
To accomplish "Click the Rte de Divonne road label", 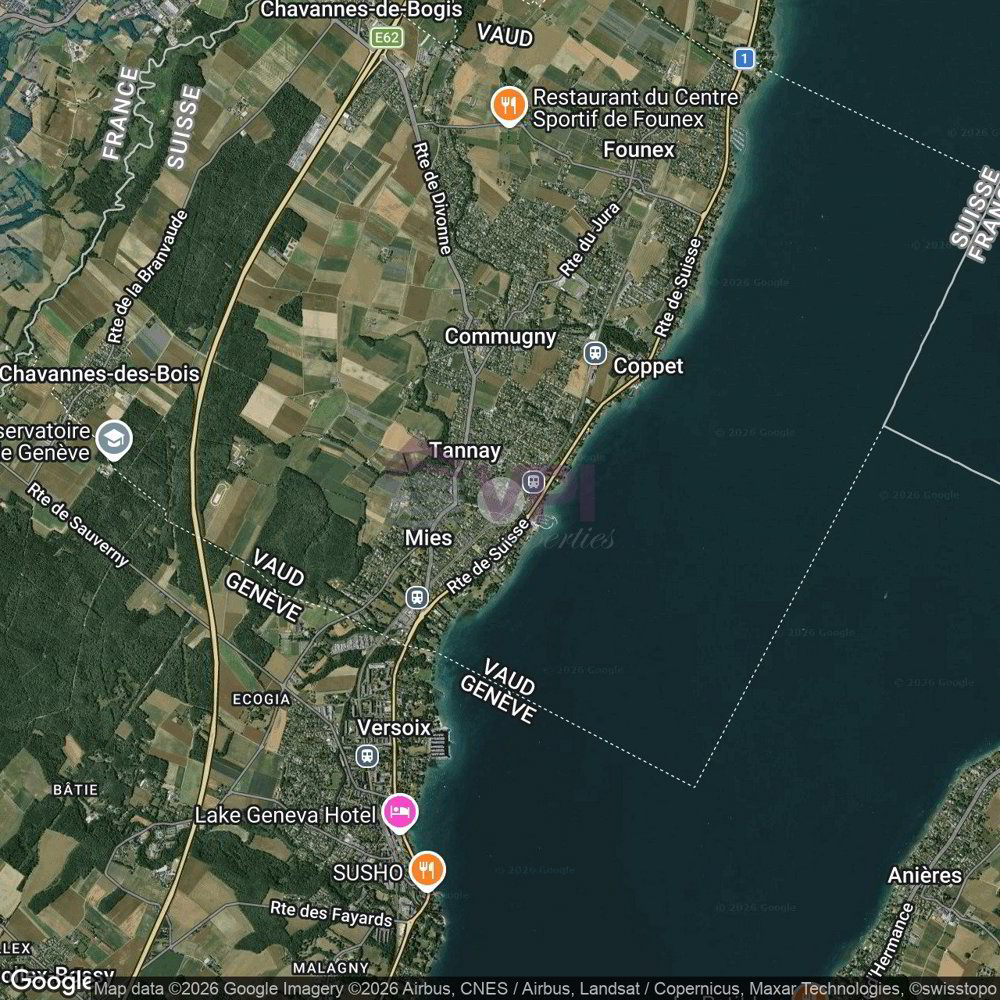I will tap(433, 199).
